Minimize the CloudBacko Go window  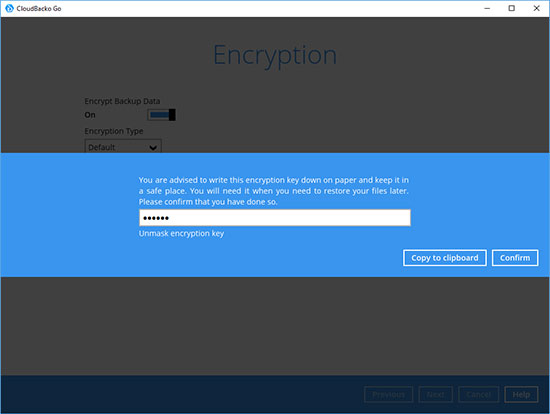pyautogui.click(x=487, y=8)
